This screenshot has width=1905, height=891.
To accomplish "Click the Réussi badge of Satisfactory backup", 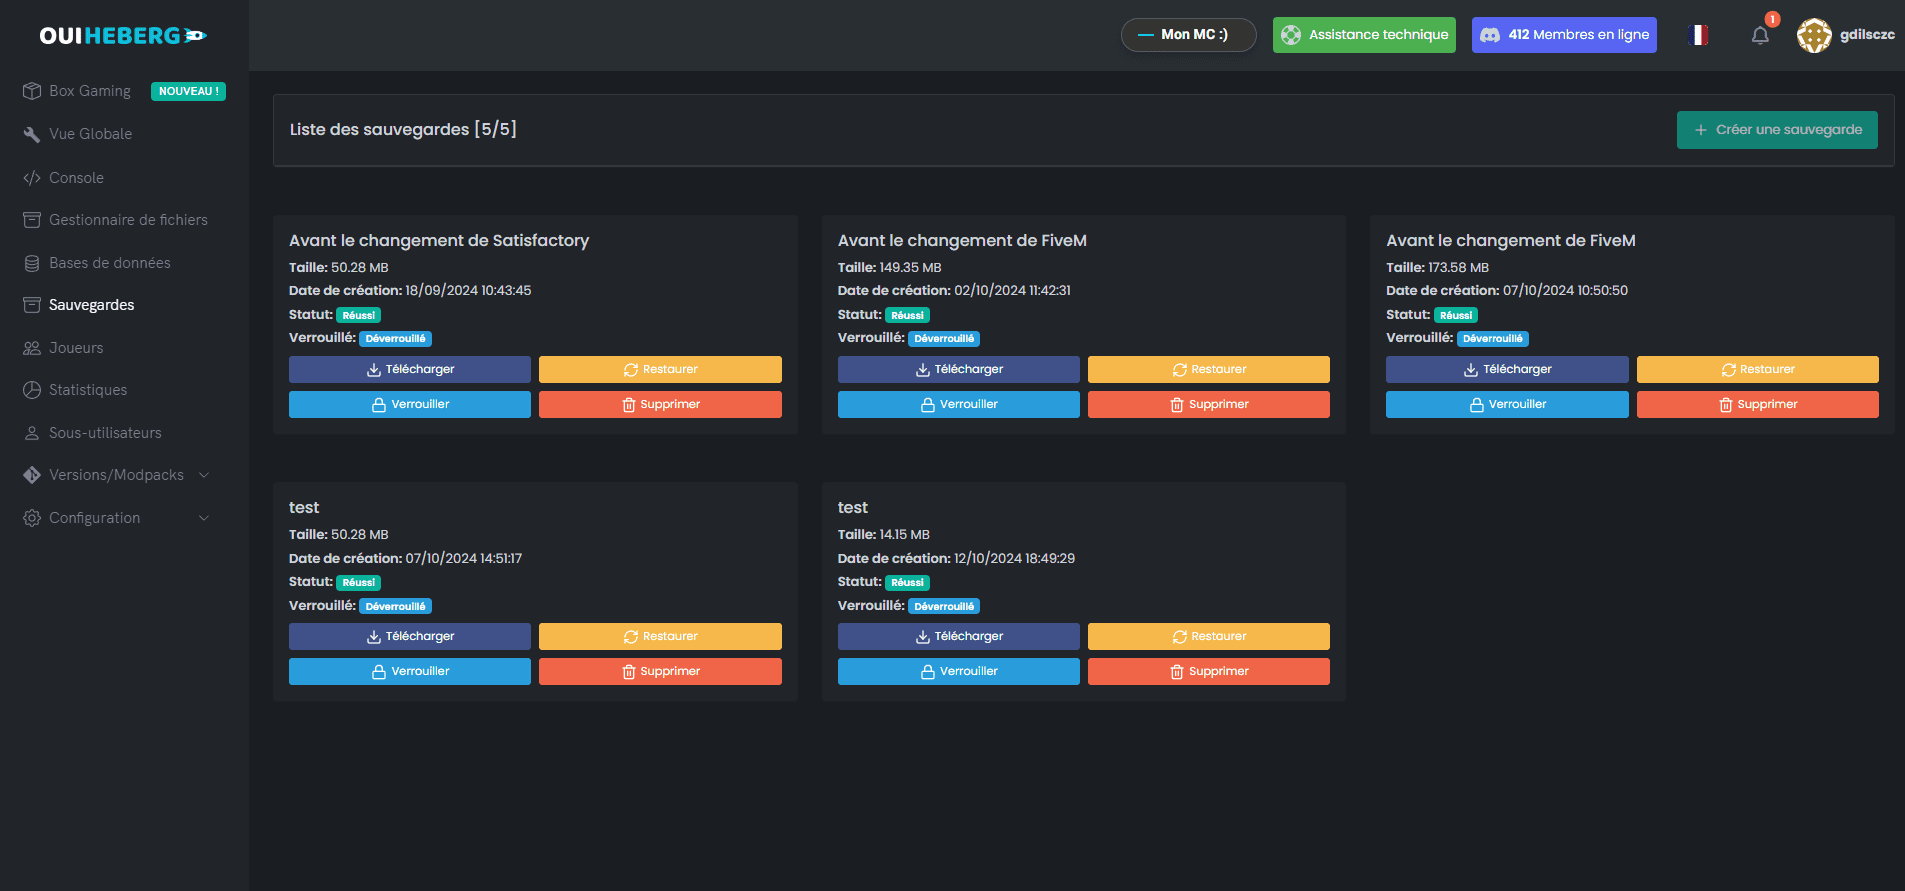I will (x=359, y=315).
